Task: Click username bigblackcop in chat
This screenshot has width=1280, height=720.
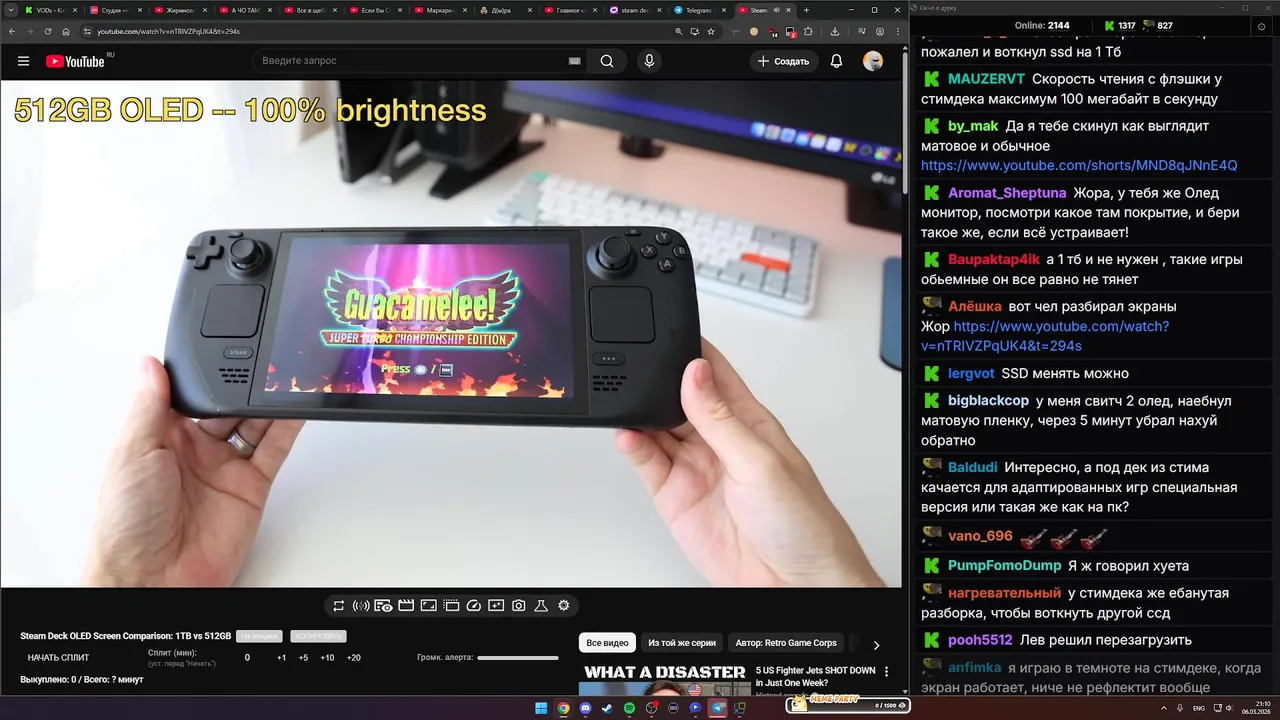Action: point(988,401)
